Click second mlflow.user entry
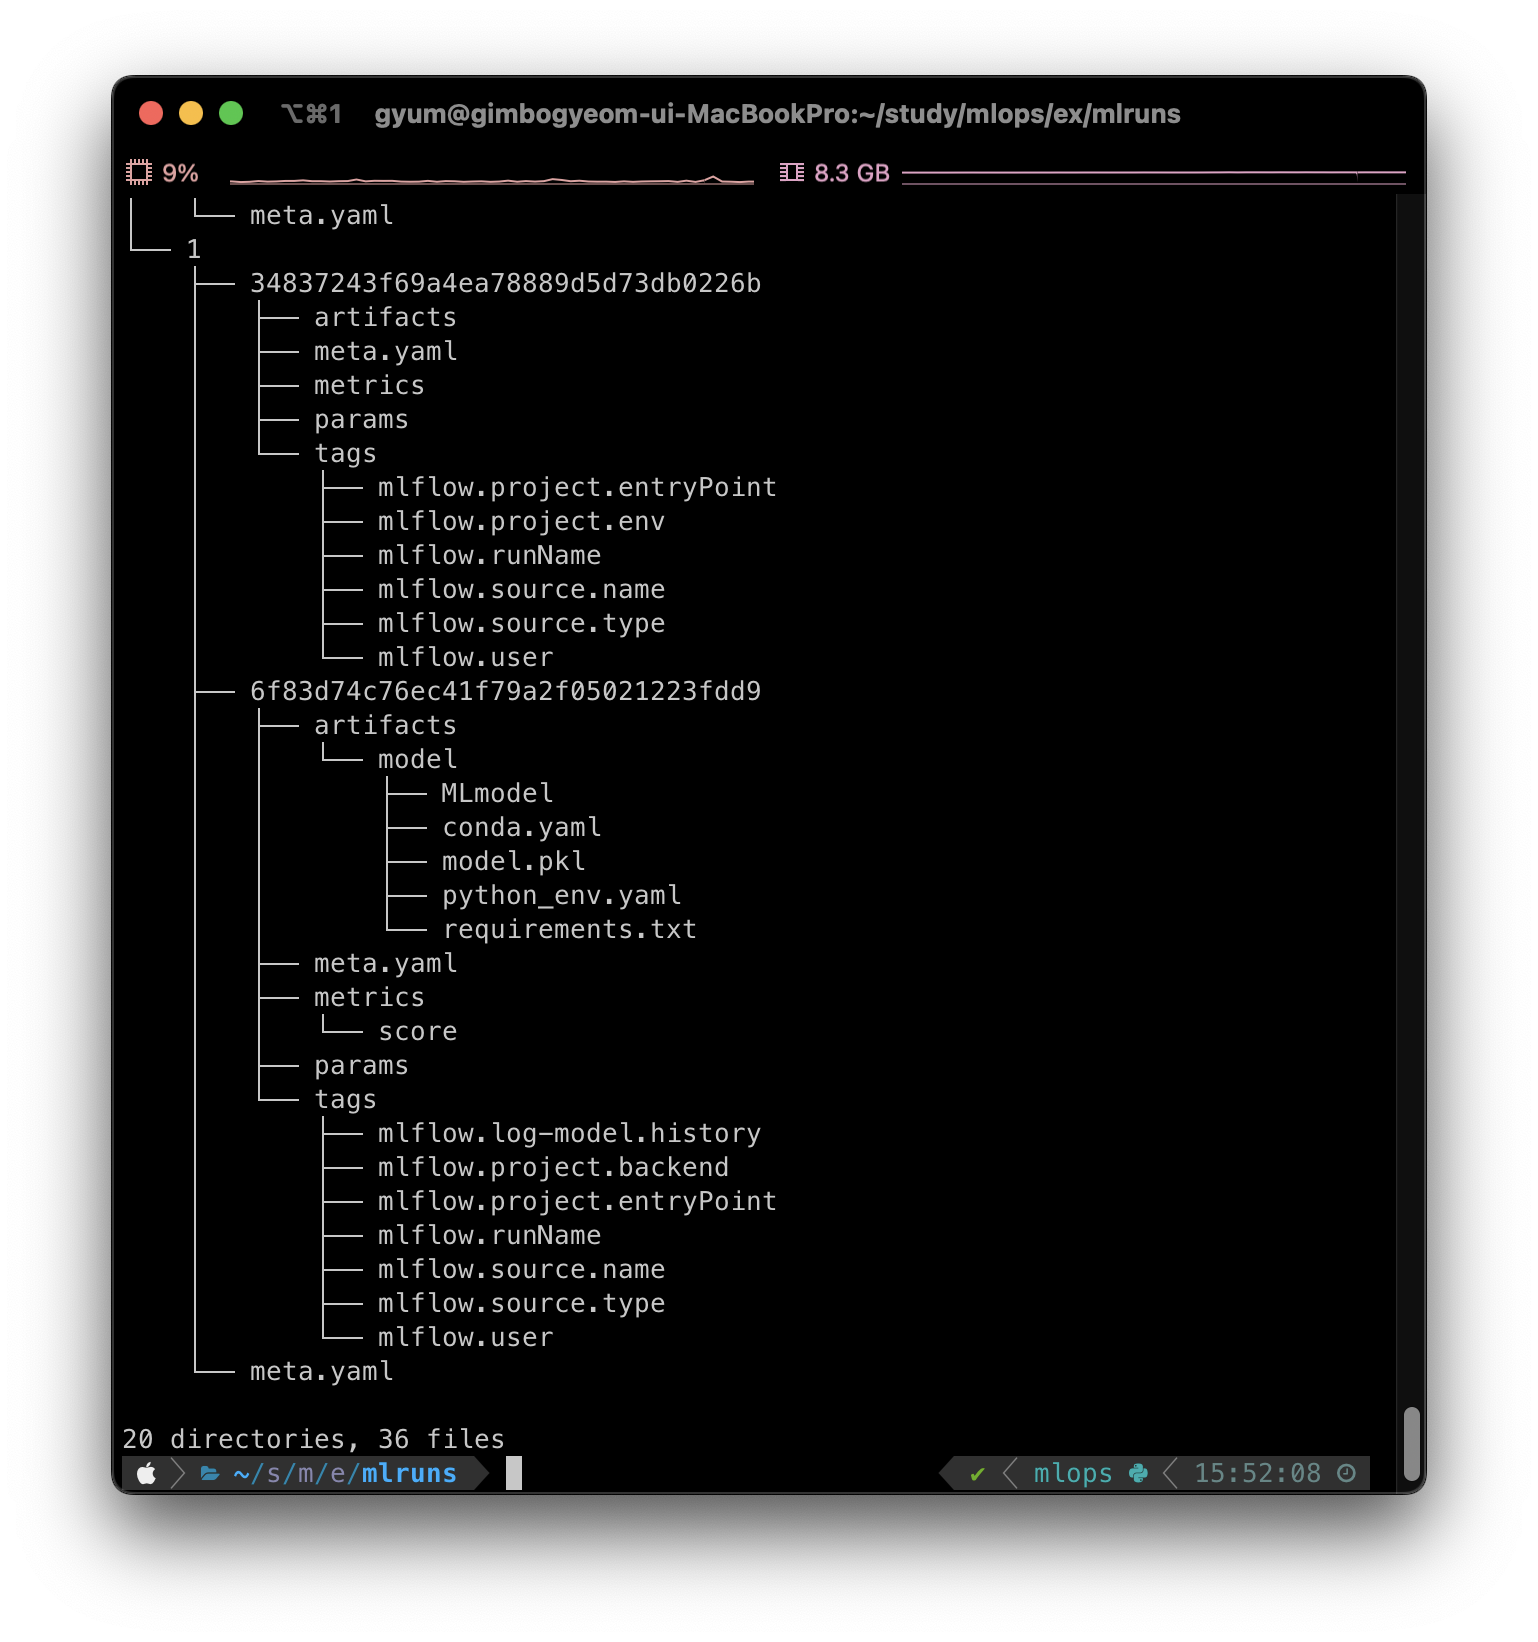 pyautogui.click(x=466, y=1337)
